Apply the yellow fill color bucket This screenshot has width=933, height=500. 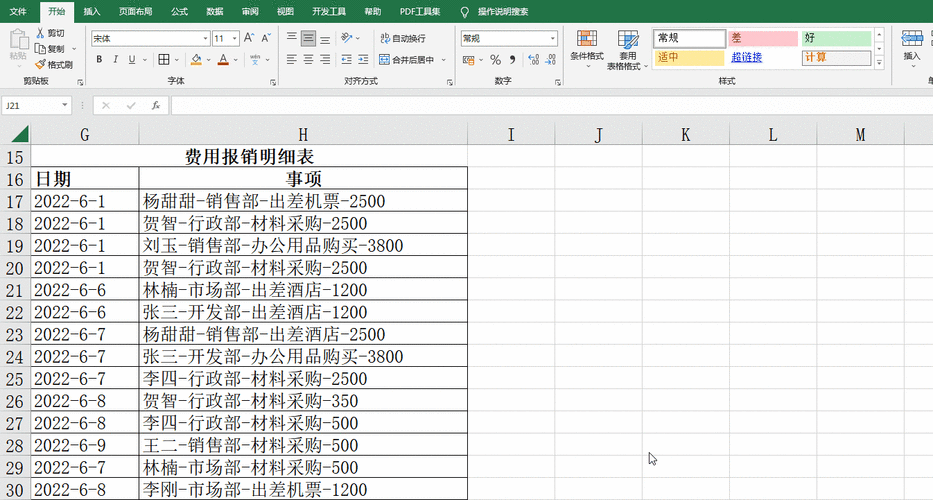pos(196,60)
